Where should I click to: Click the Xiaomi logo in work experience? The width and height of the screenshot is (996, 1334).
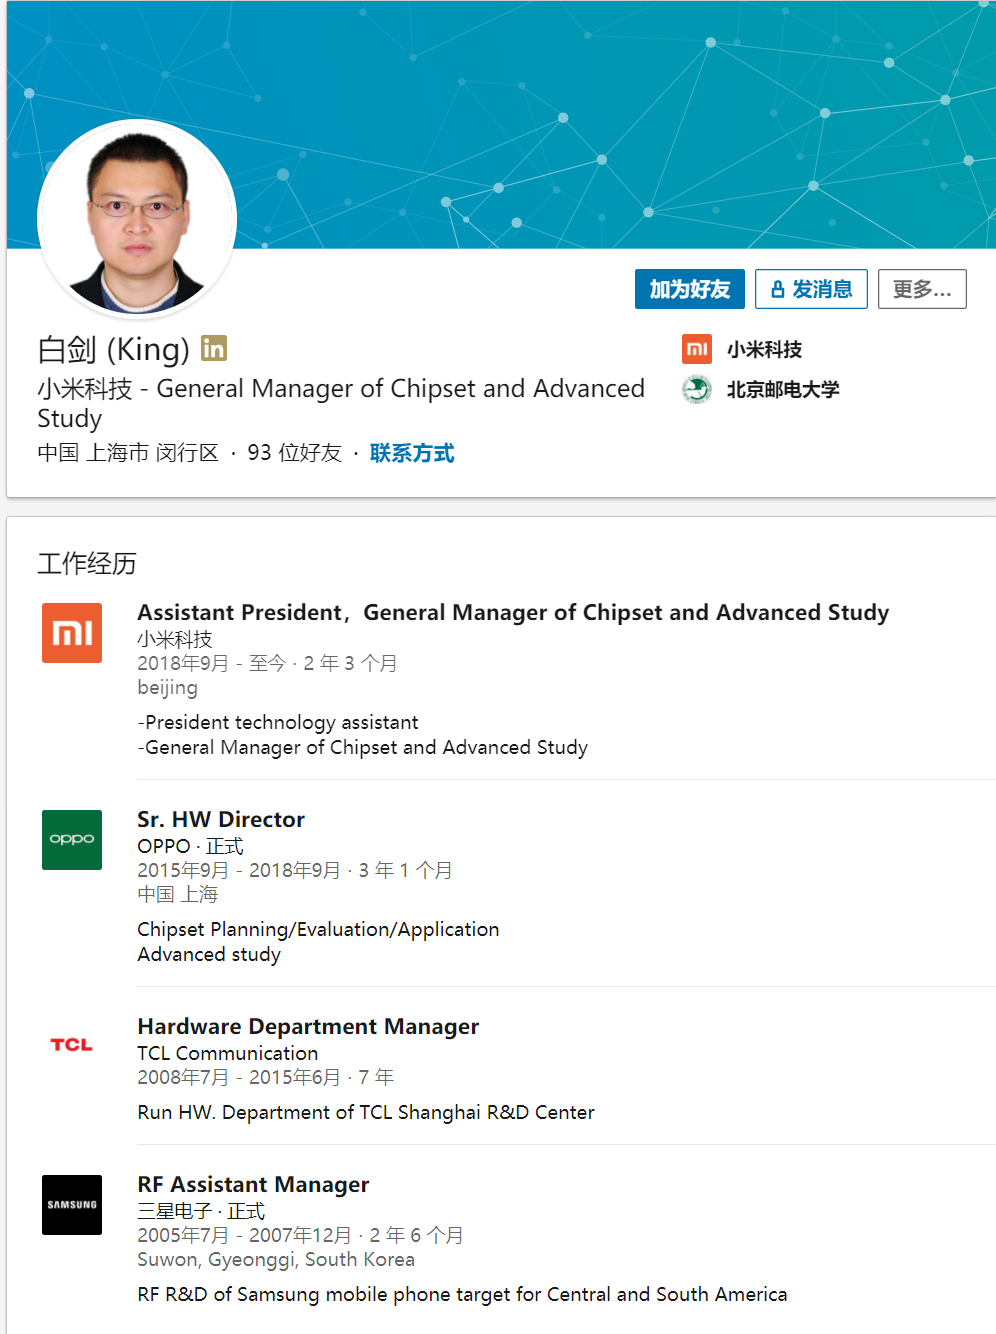click(72, 633)
